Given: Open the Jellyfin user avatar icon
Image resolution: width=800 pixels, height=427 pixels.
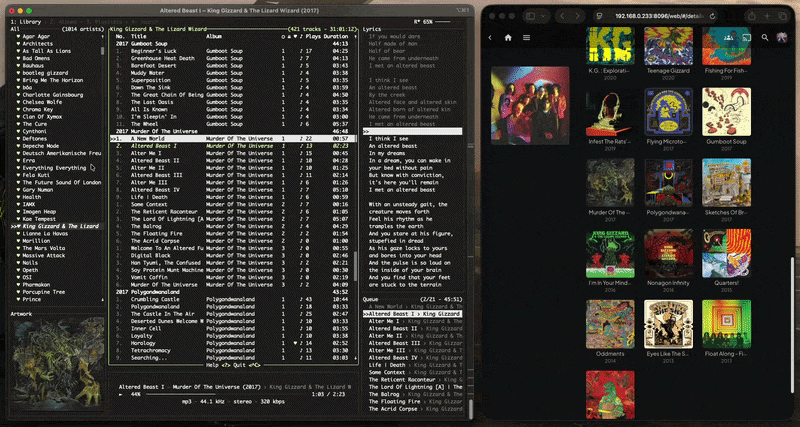Looking at the screenshot, I should (x=782, y=37).
